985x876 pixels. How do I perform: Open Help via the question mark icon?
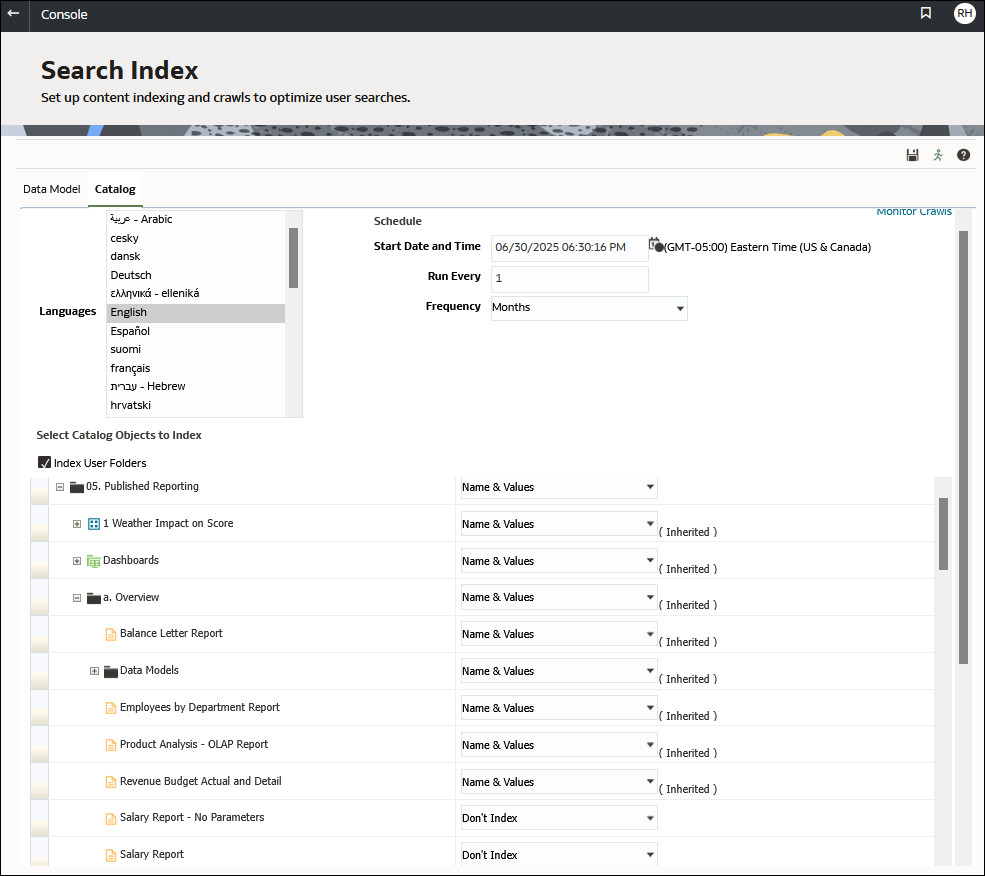tap(963, 155)
